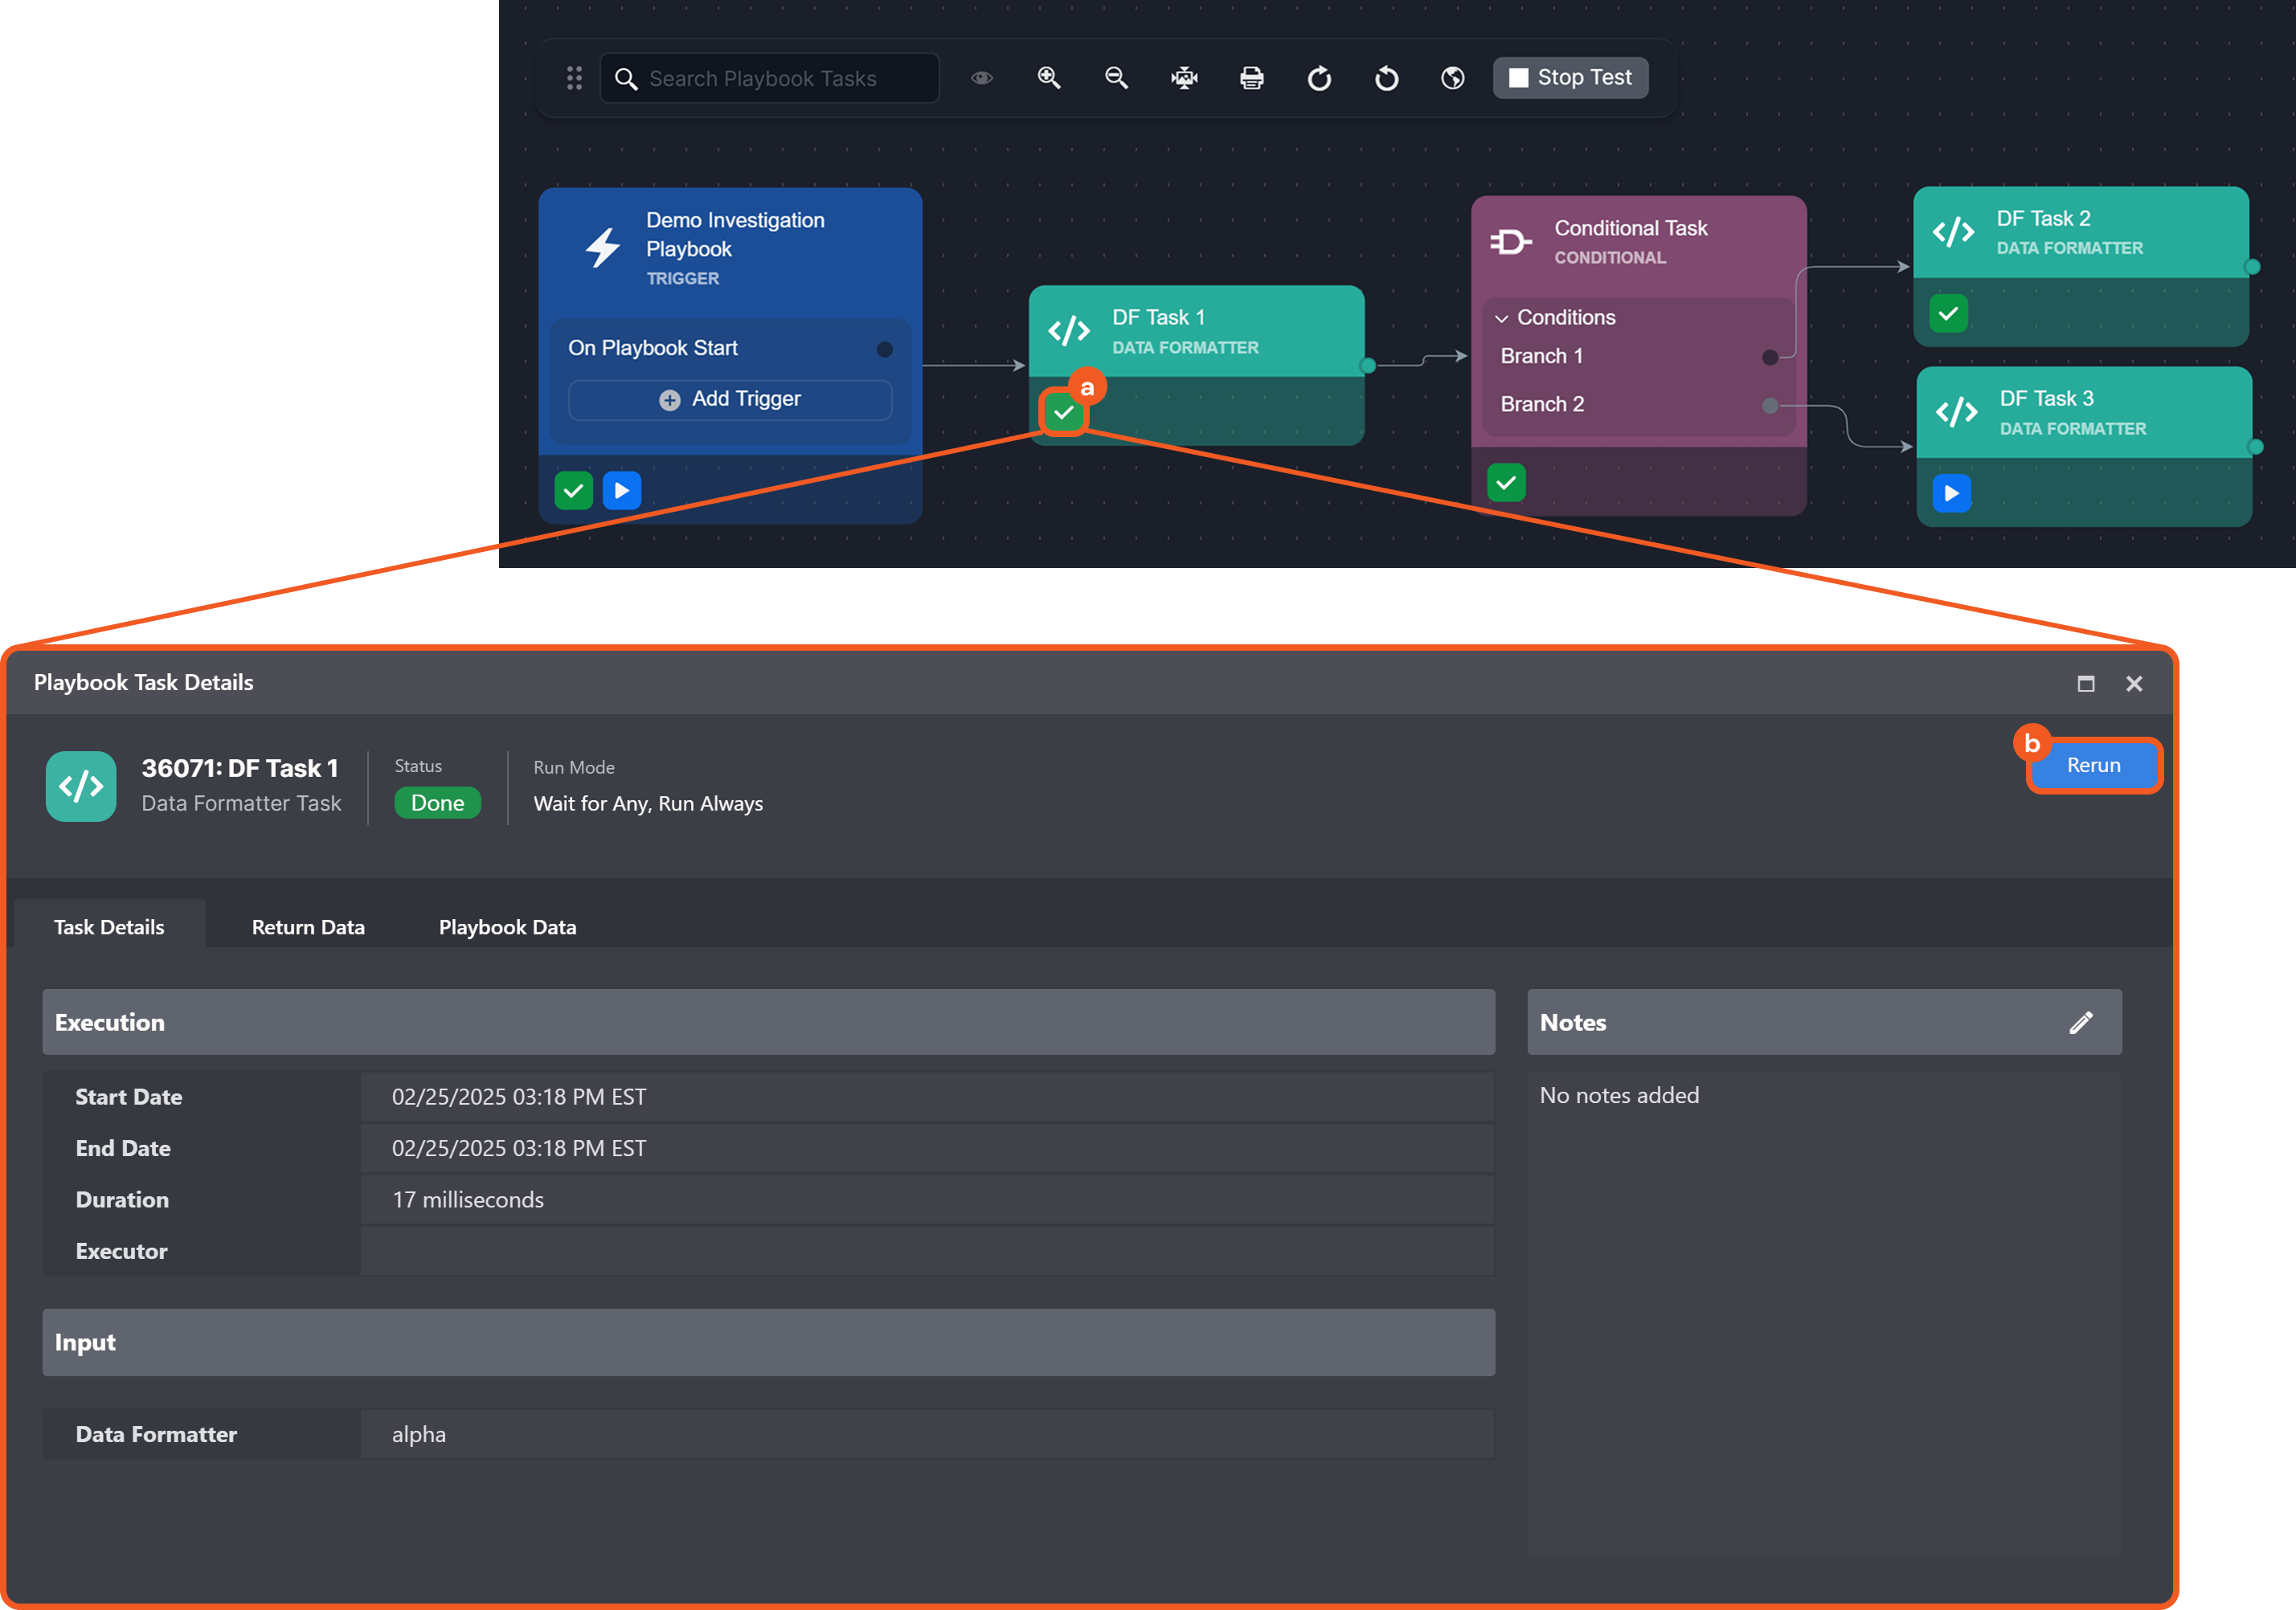The width and height of the screenshot is (2296, 1610).
Task: Collapse the Conditions section chevron
Action: 1501,318
